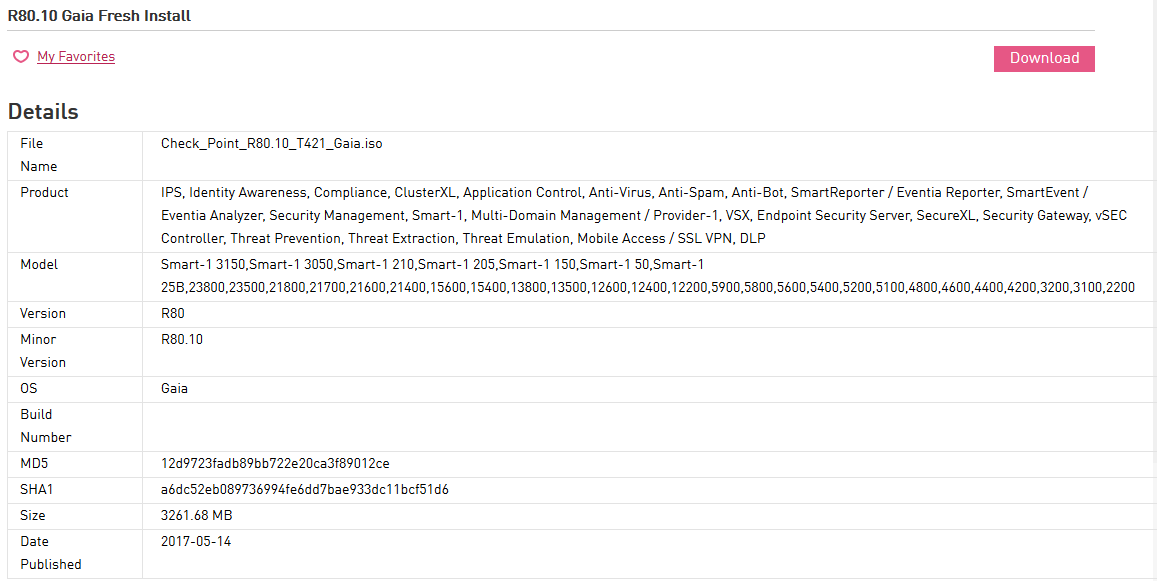The image size is (1157, 581).
Task: Open the My Favorites link
Action: click(76, 57)
